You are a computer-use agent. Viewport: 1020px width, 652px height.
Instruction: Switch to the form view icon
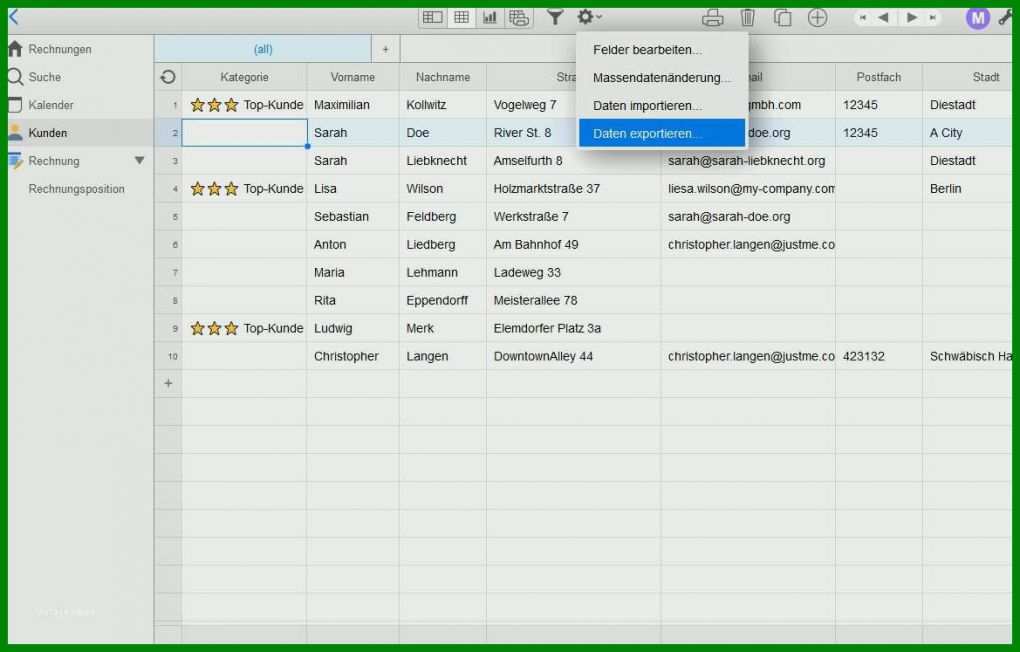tap(433, 18)
